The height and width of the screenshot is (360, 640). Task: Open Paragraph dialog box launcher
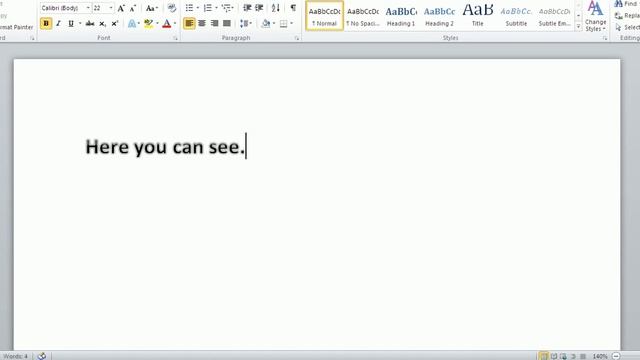point(297,38)
